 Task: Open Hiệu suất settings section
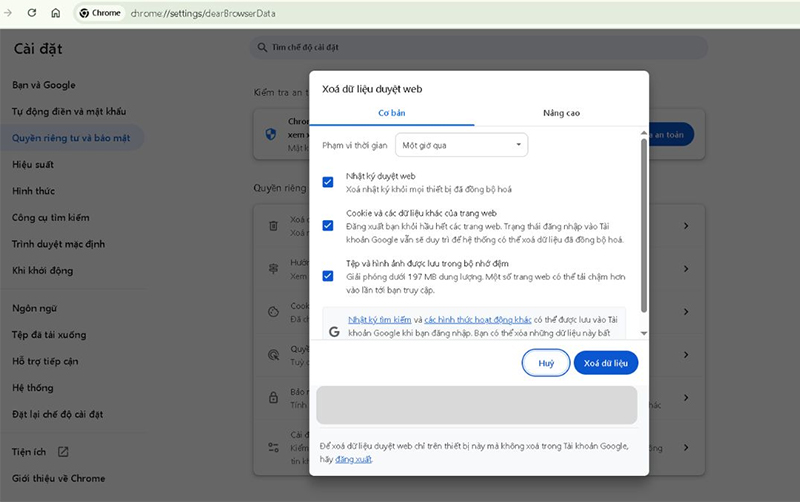33,164
